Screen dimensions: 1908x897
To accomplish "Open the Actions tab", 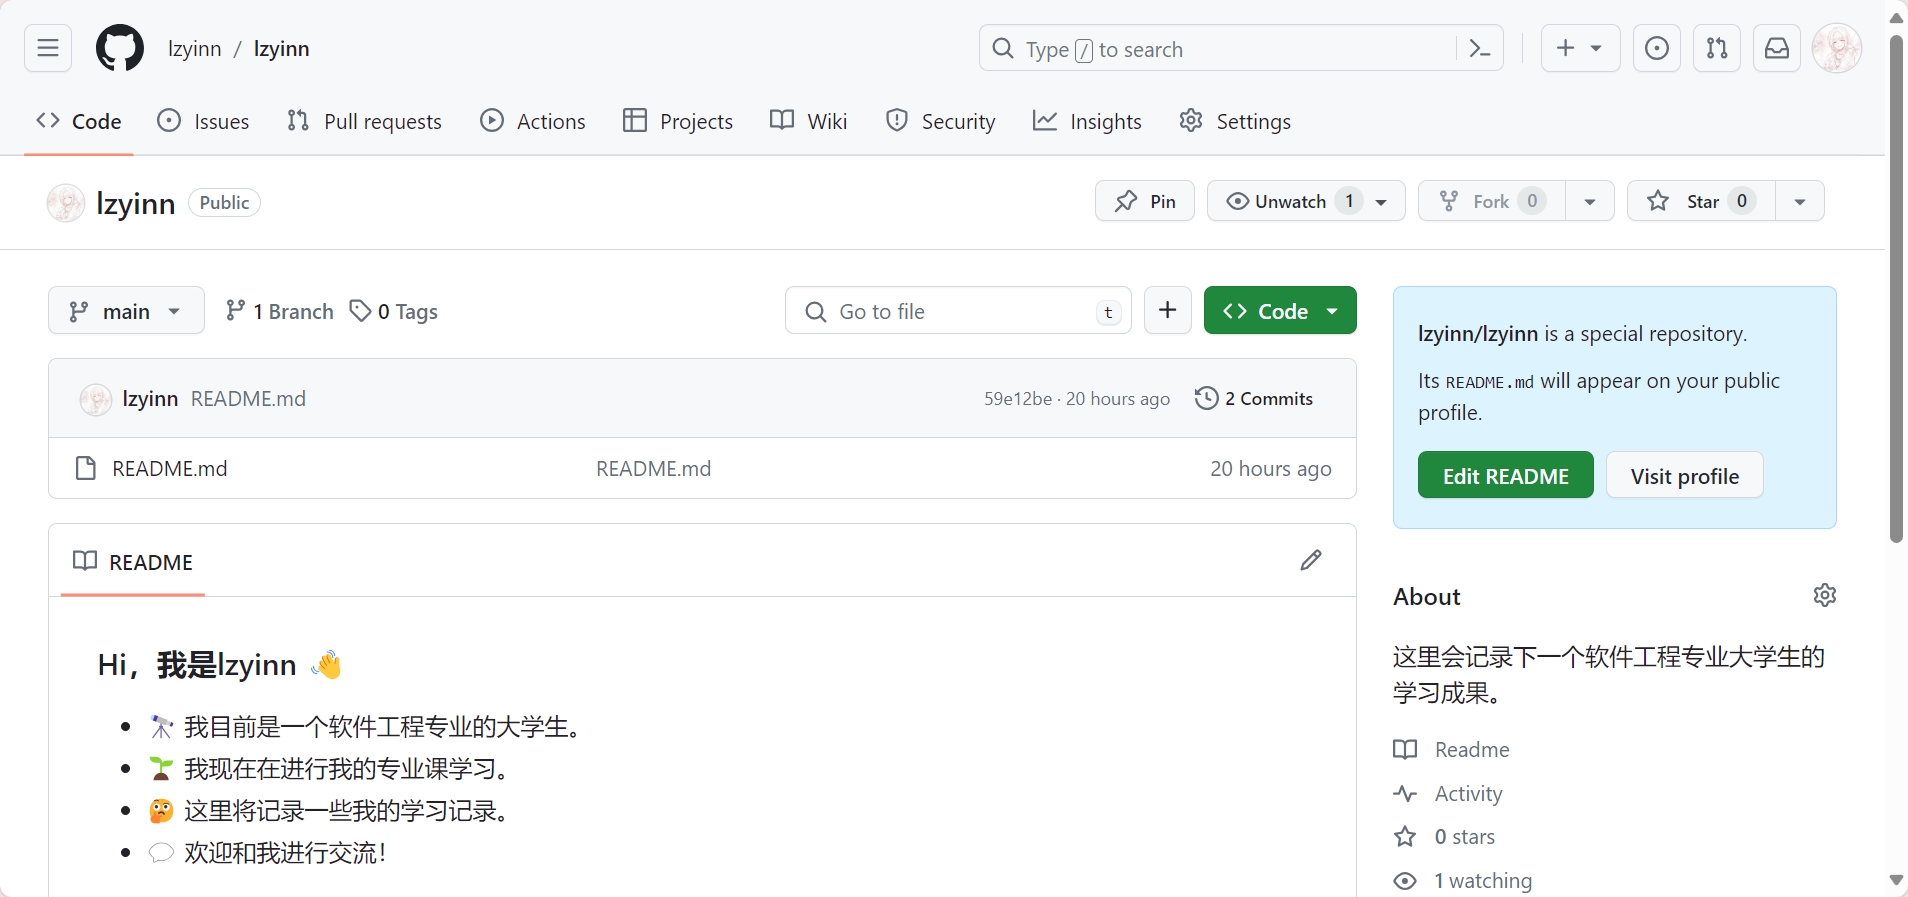I will [533, 121].
